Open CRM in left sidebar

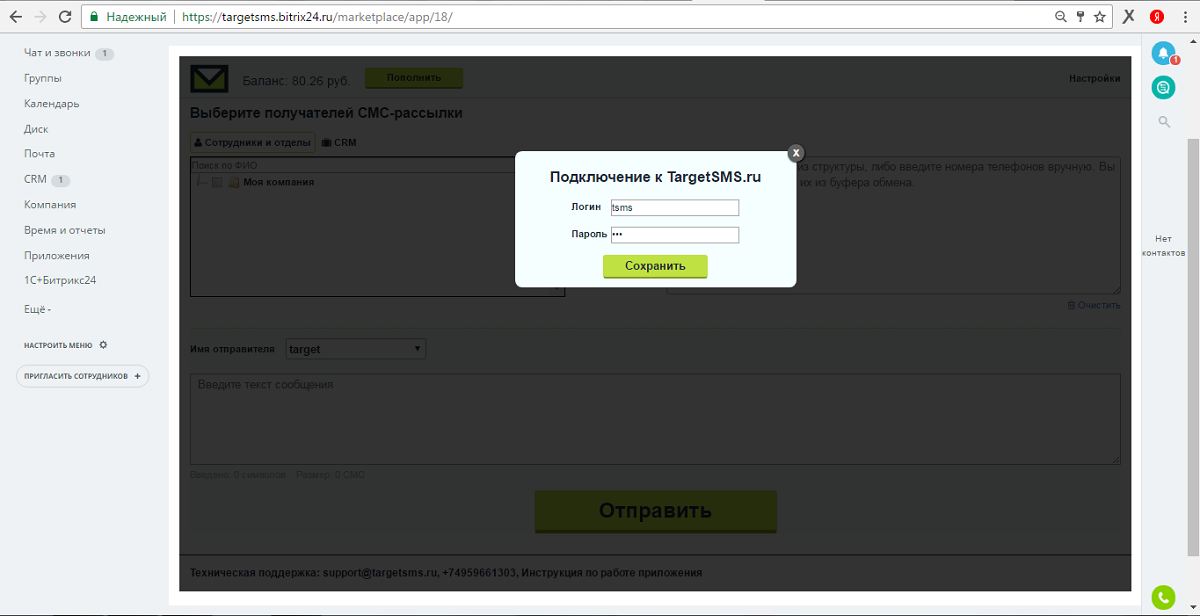point(36,180)
